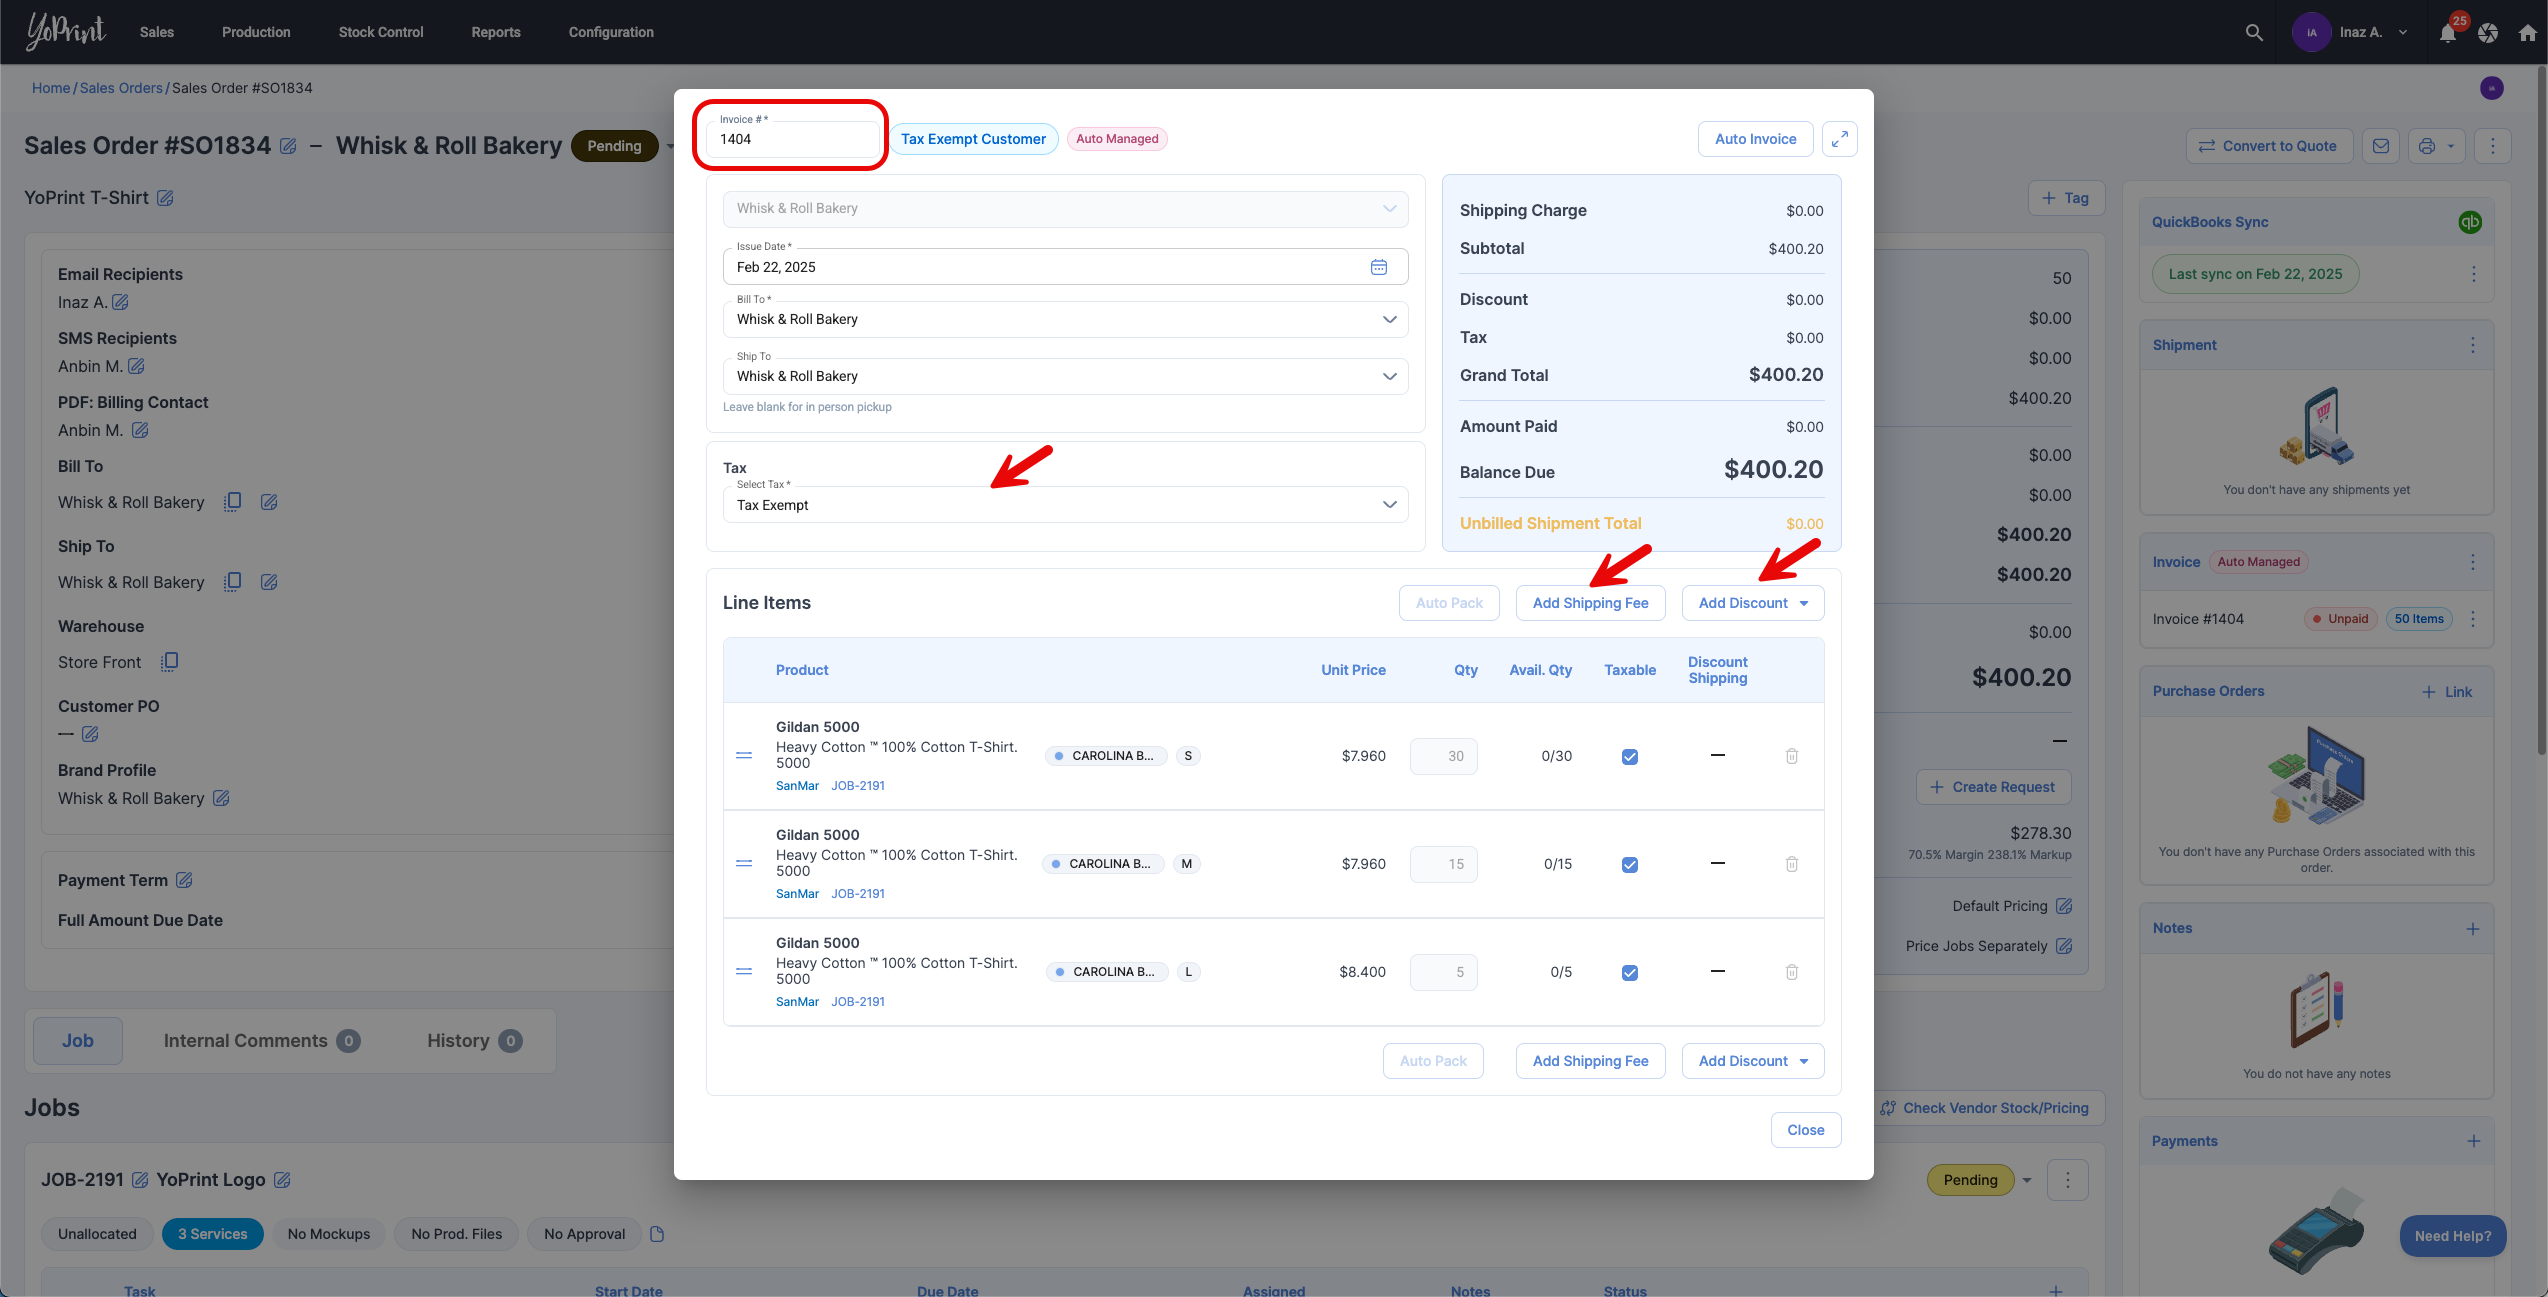This screenshot has height=1297, width=2548.
Task: Click the Convert to Quote button
Action: (x=2268, y=146)
